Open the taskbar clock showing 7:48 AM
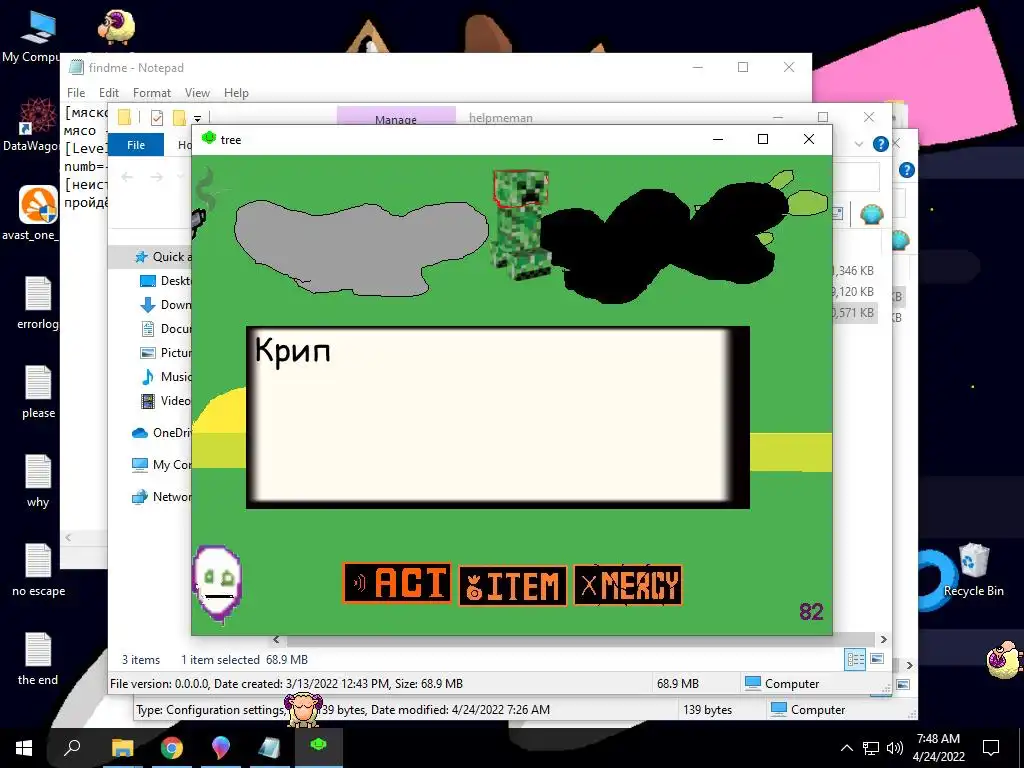The width and height of the screenshot is (1024, 768). pyautogui.click(x=938, y=748)
